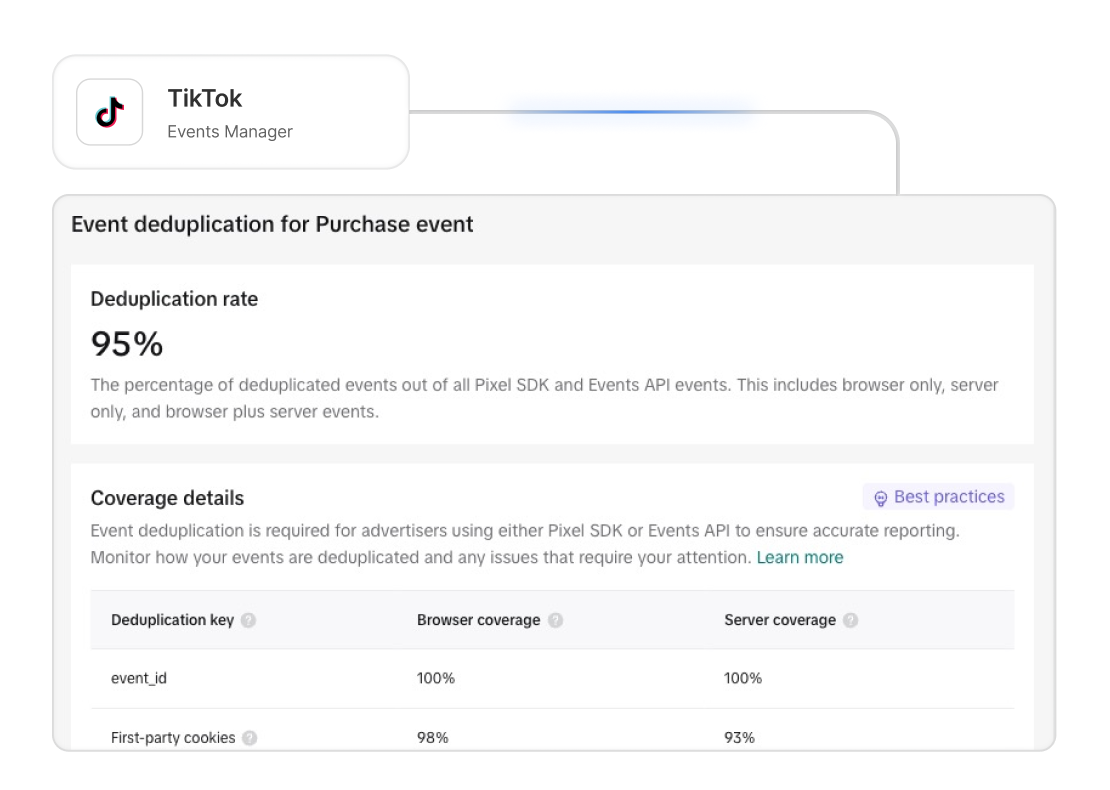
Task: Click the 98% browser coverage value
Action: [x=433, y=738]
